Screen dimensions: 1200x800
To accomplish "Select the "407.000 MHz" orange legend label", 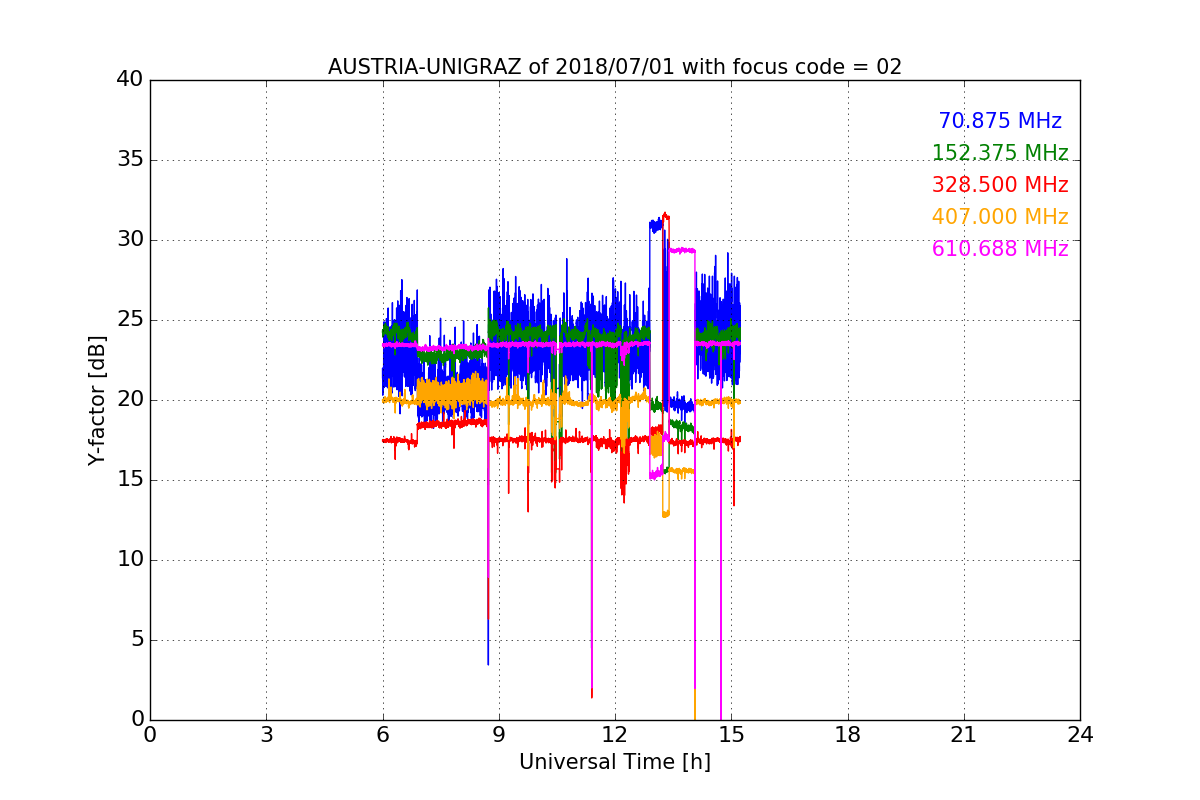I will point(1000,217).
